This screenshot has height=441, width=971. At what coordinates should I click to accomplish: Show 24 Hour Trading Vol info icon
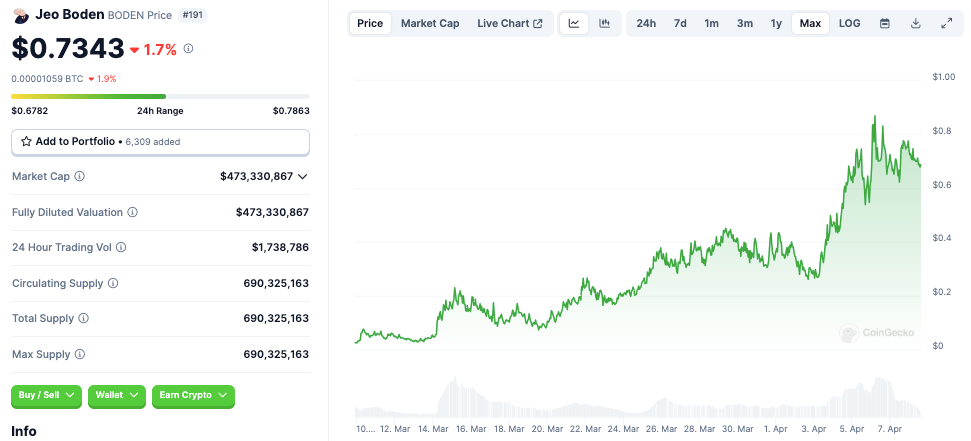tap(121, 247)
